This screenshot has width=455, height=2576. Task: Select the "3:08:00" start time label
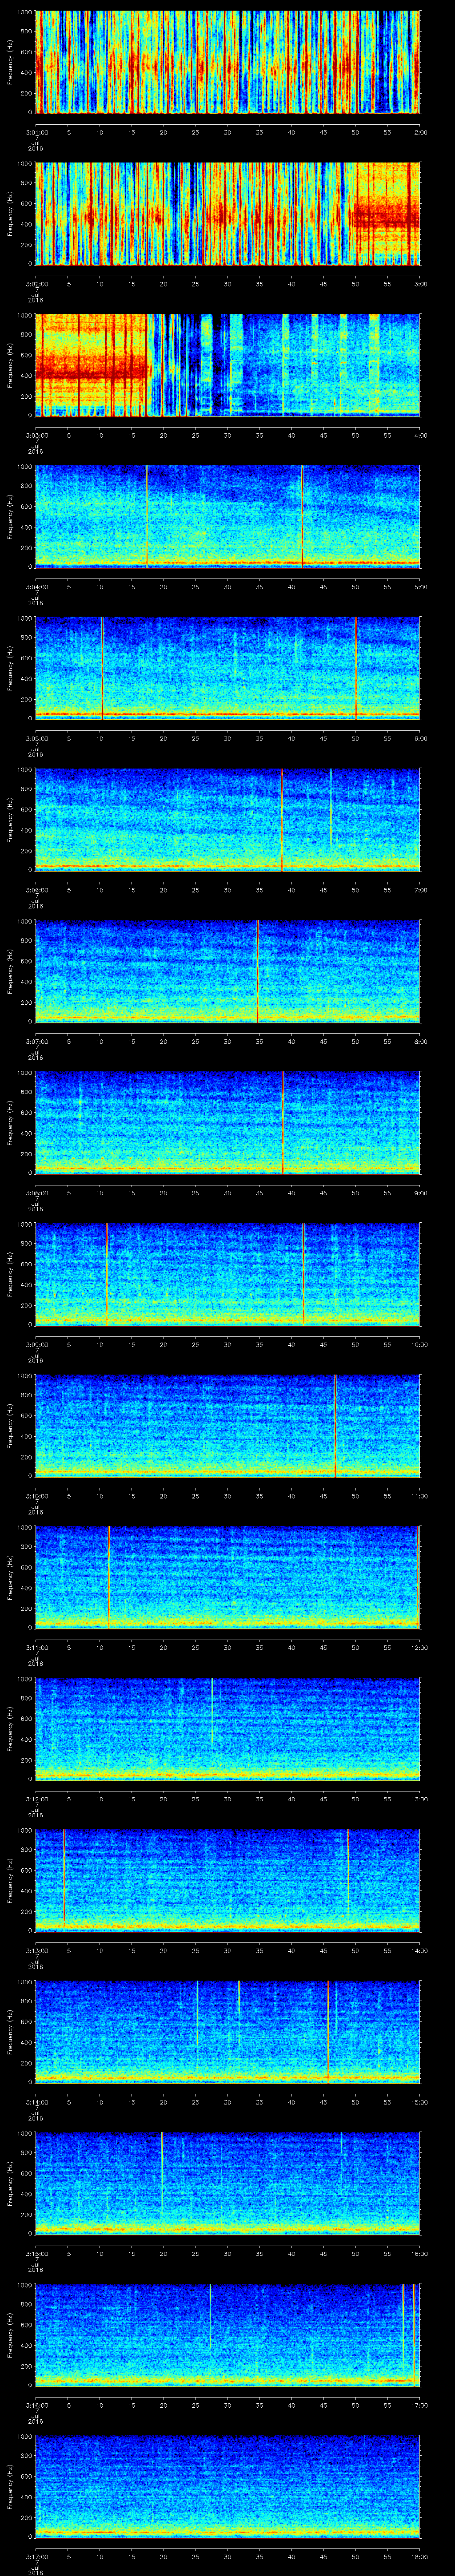(x=36, y=1192)
